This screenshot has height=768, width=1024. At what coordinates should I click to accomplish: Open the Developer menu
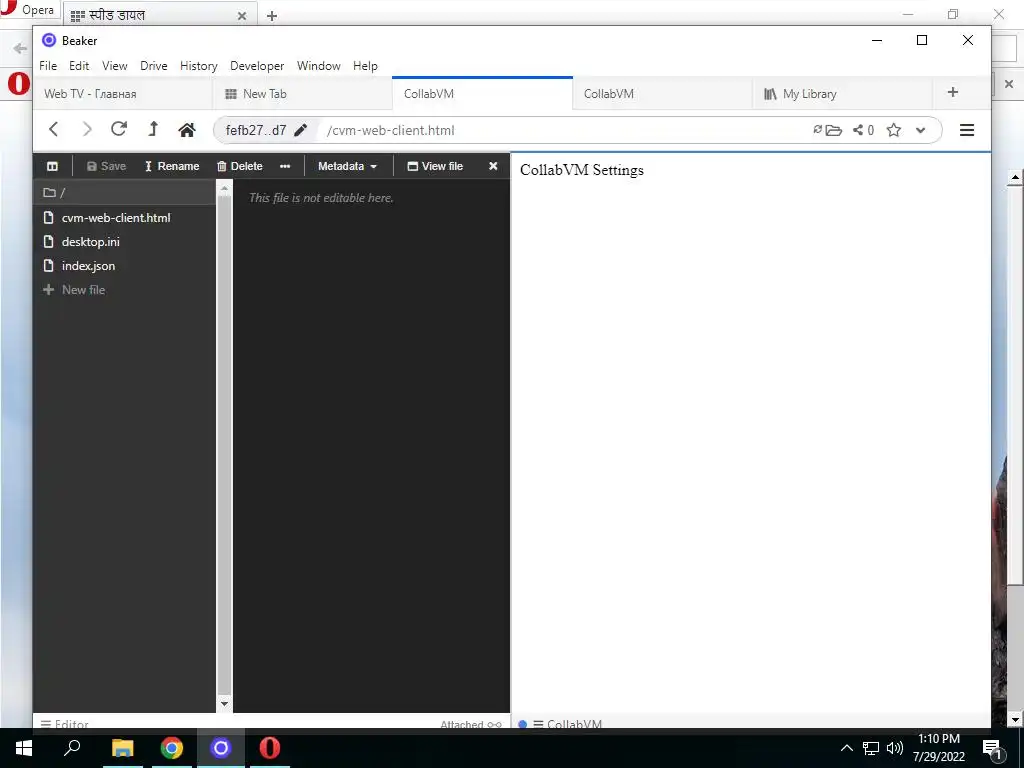257,66
